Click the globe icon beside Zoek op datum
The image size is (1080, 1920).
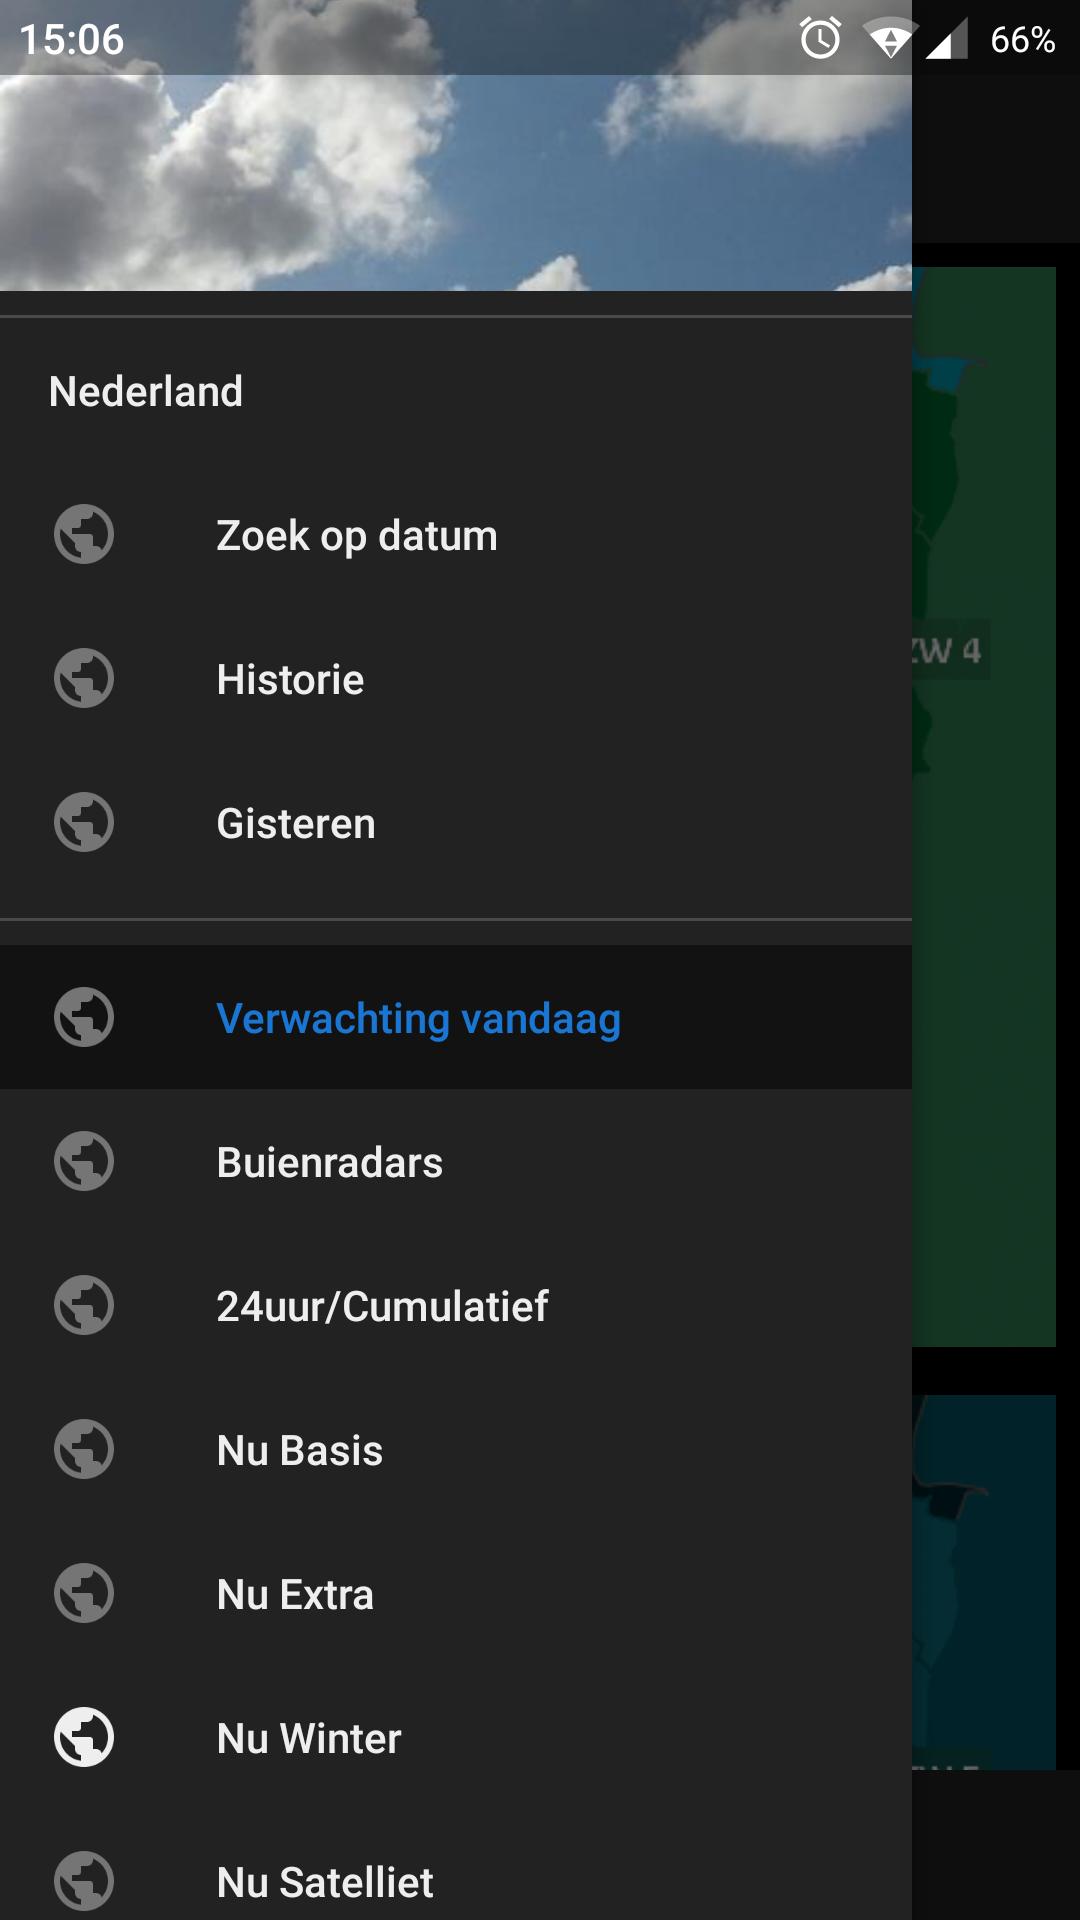[83, 534]
